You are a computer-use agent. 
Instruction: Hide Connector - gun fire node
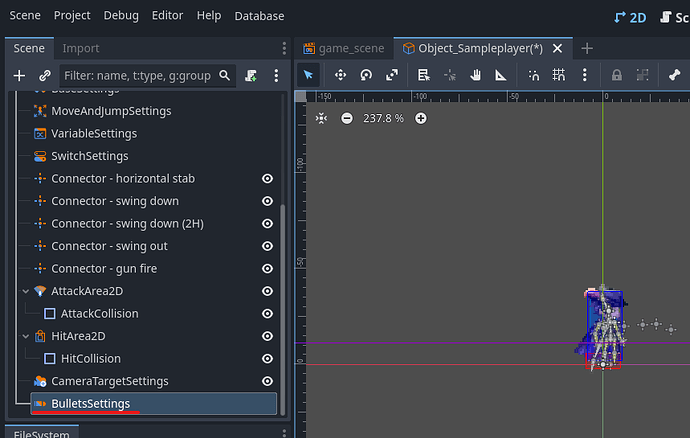pos(268,268)
